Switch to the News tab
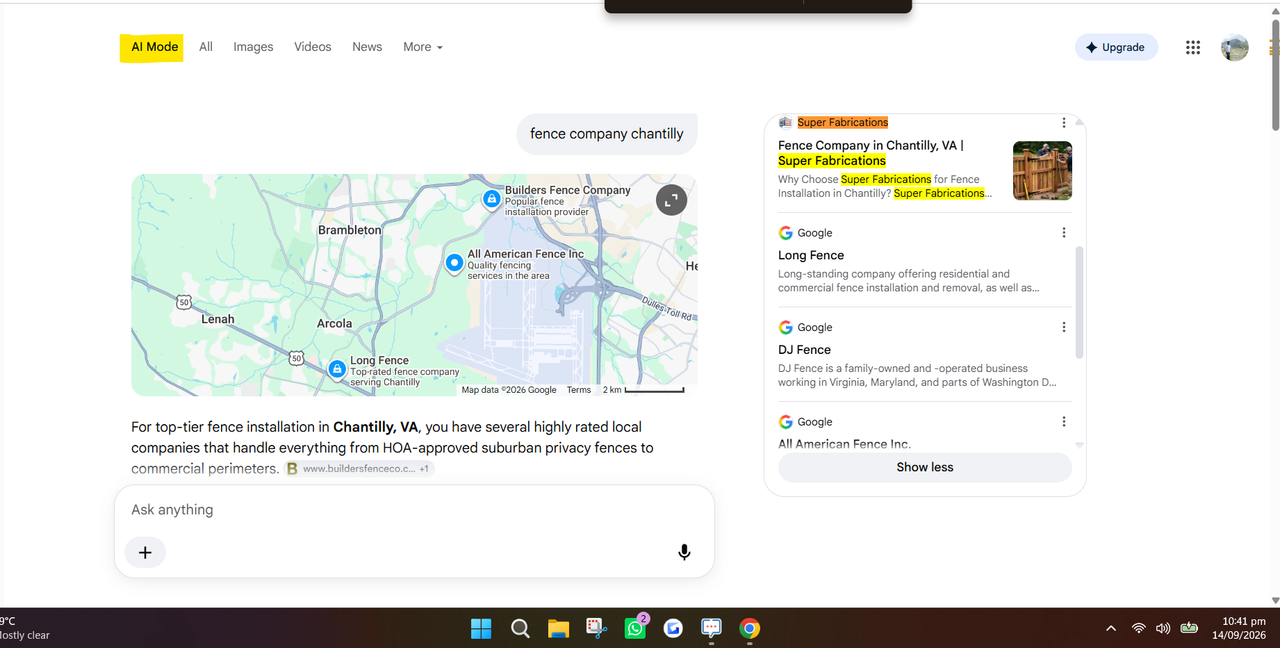1280x648 pixels. coord(367,47)
